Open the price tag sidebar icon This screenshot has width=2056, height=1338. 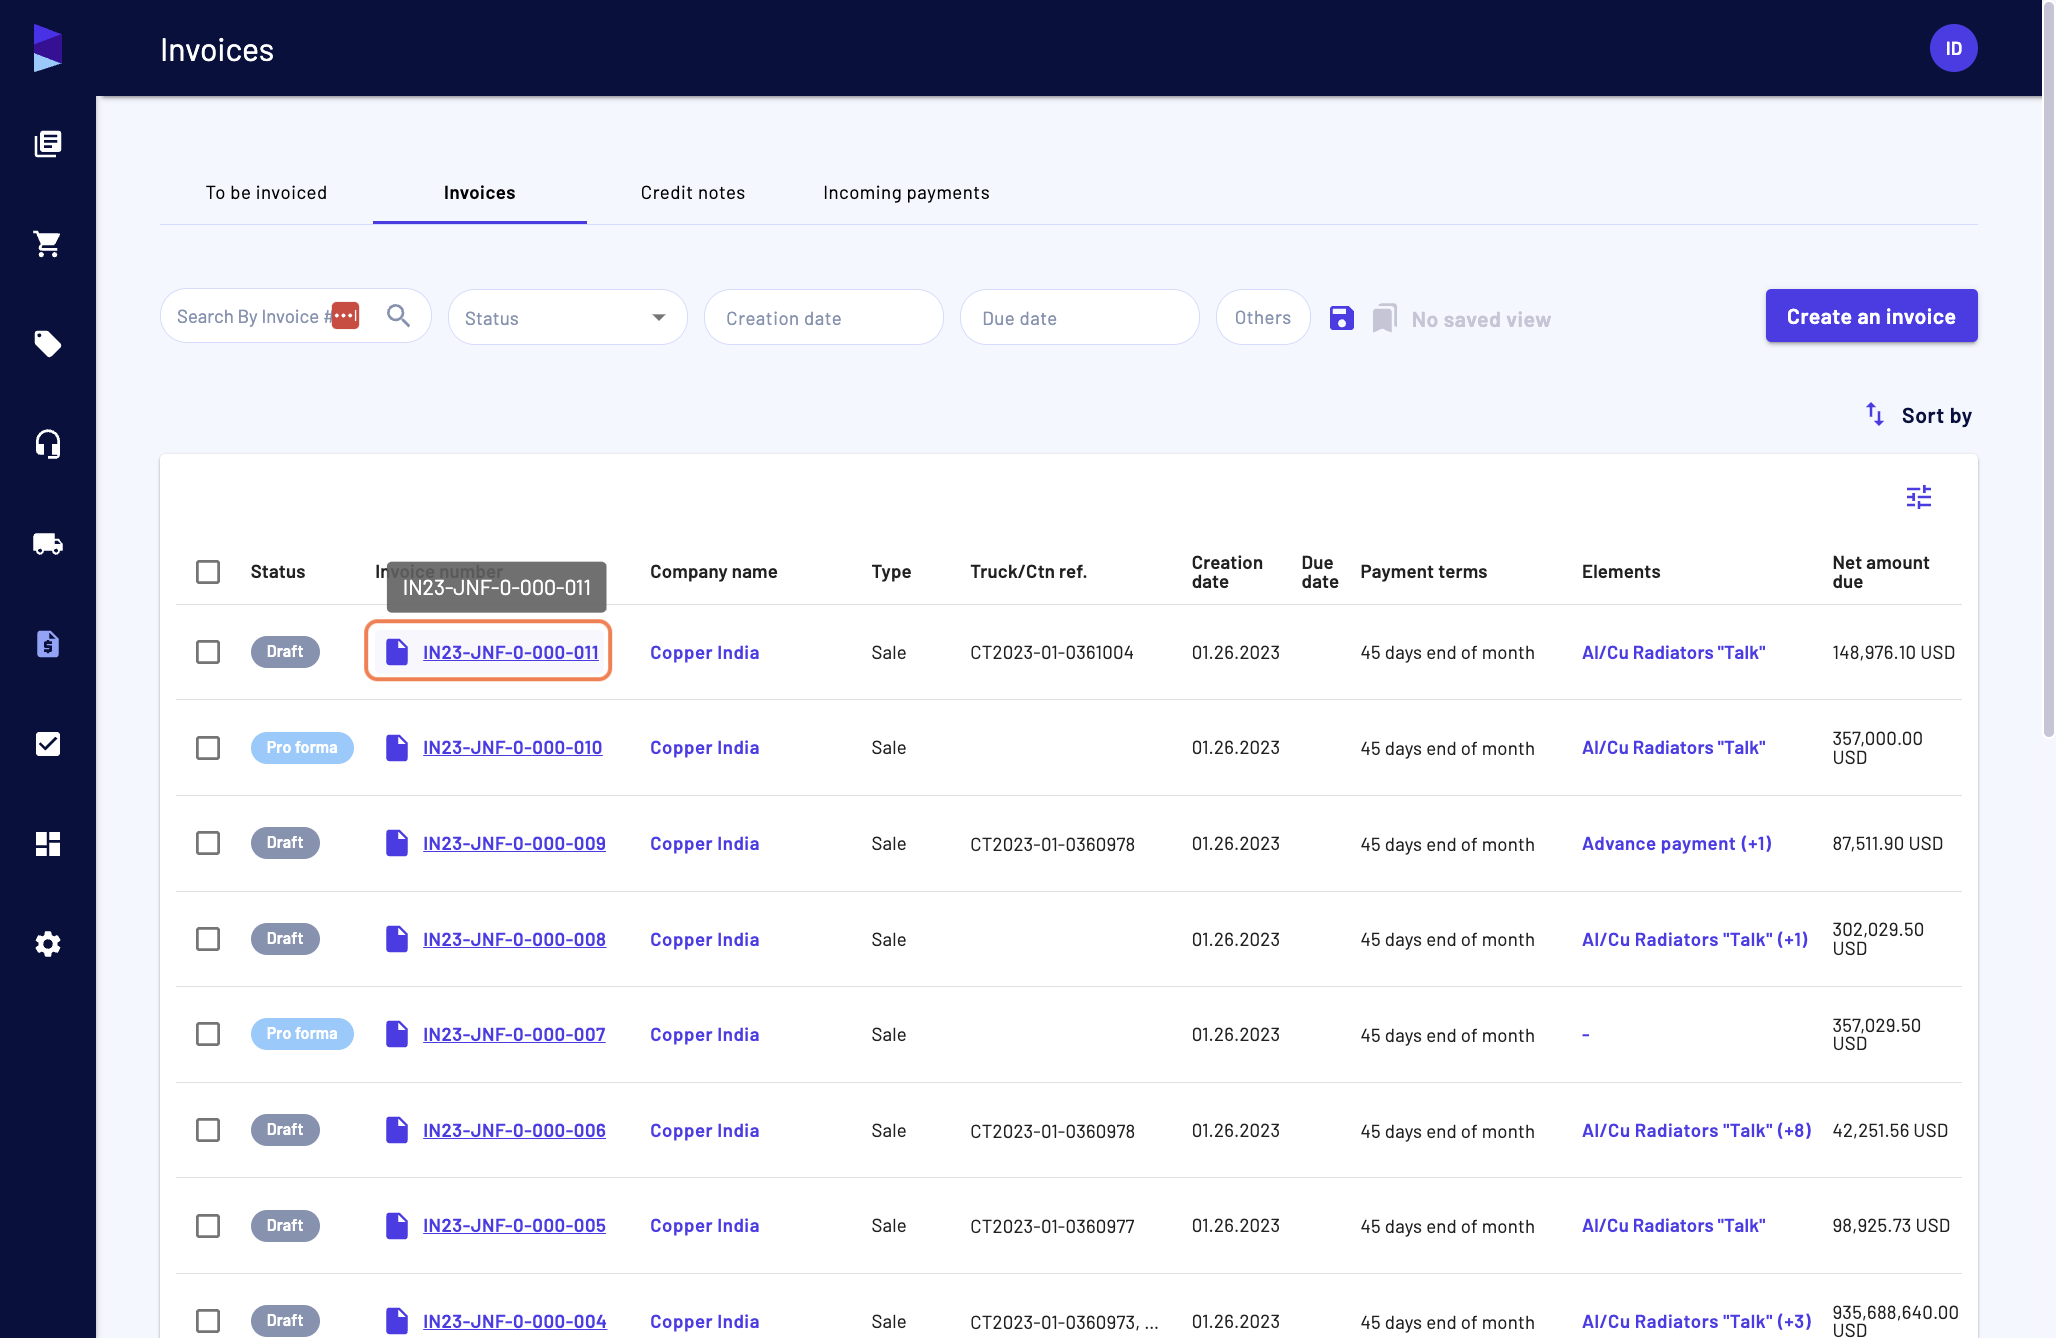click(47, 344)
